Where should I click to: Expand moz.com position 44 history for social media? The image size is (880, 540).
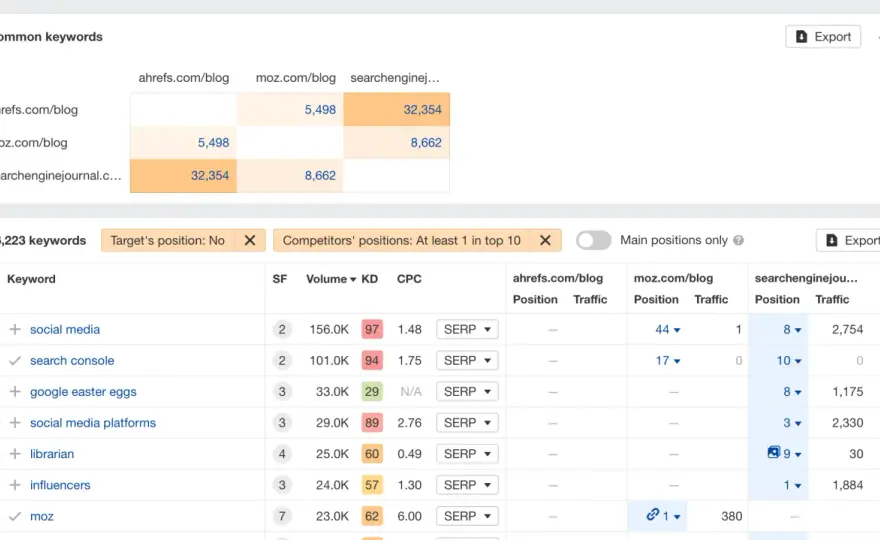tap(668, 330)
